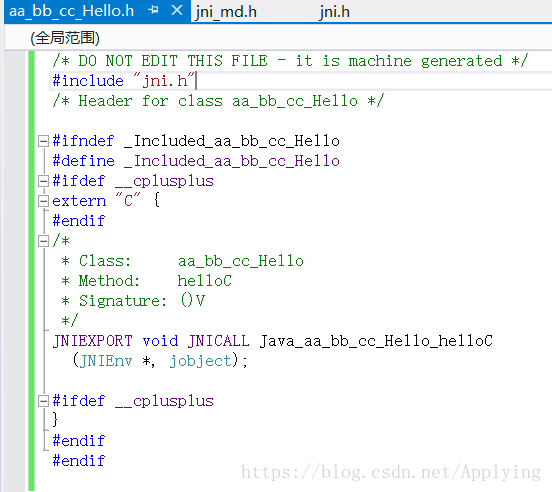This screenshot has height=492, width=552.
Task: Click the Class: aa_bb_cc_Hello comment line
Action: coord(182,261)
